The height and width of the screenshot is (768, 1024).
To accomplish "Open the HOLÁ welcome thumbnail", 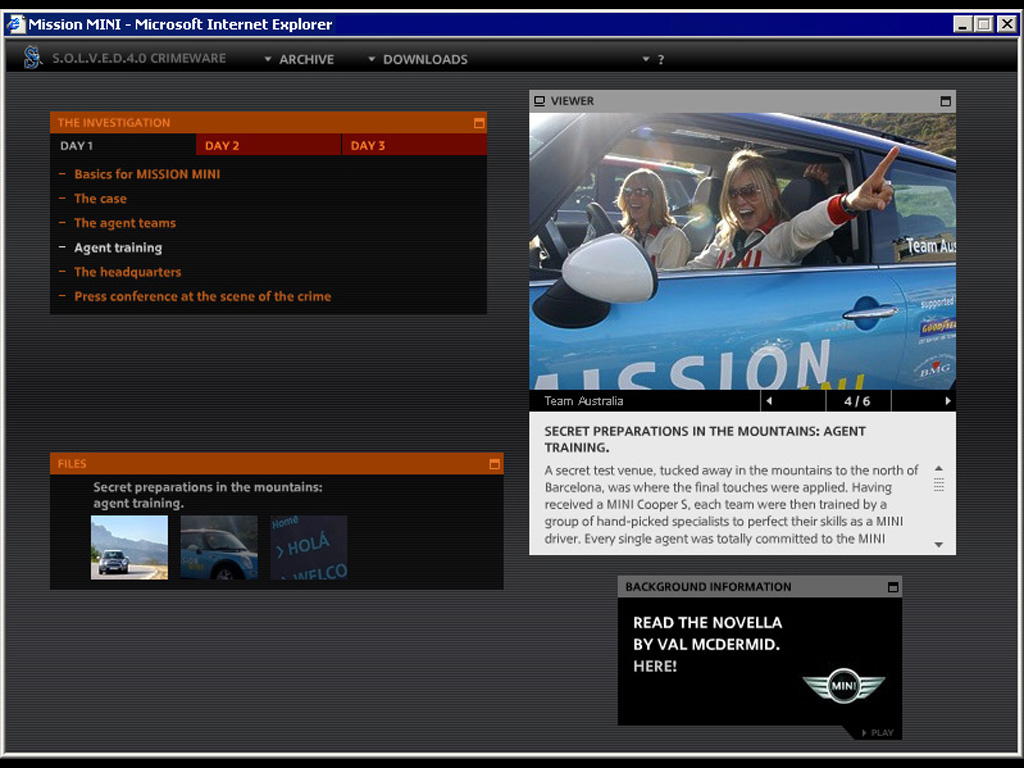I will pyautogui.click(x=309, y=547).
